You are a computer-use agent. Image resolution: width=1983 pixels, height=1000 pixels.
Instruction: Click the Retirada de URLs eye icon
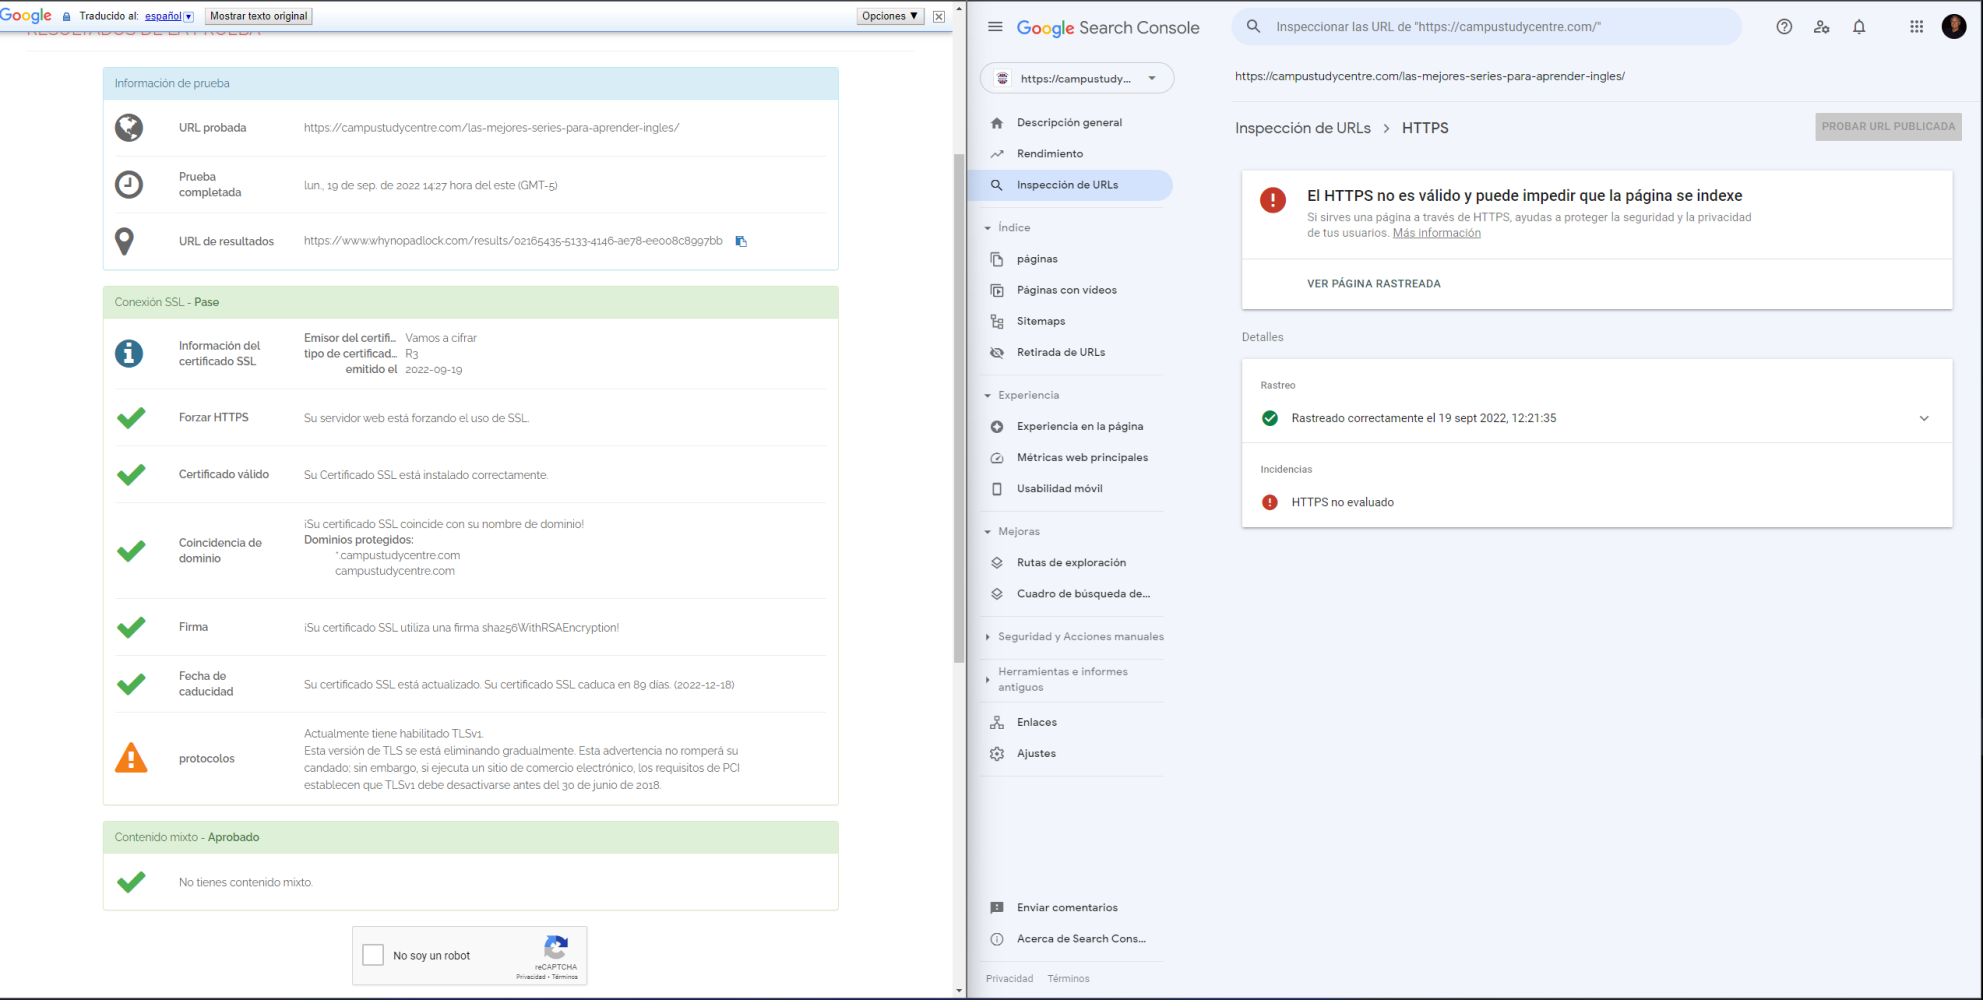click(997, 352)
